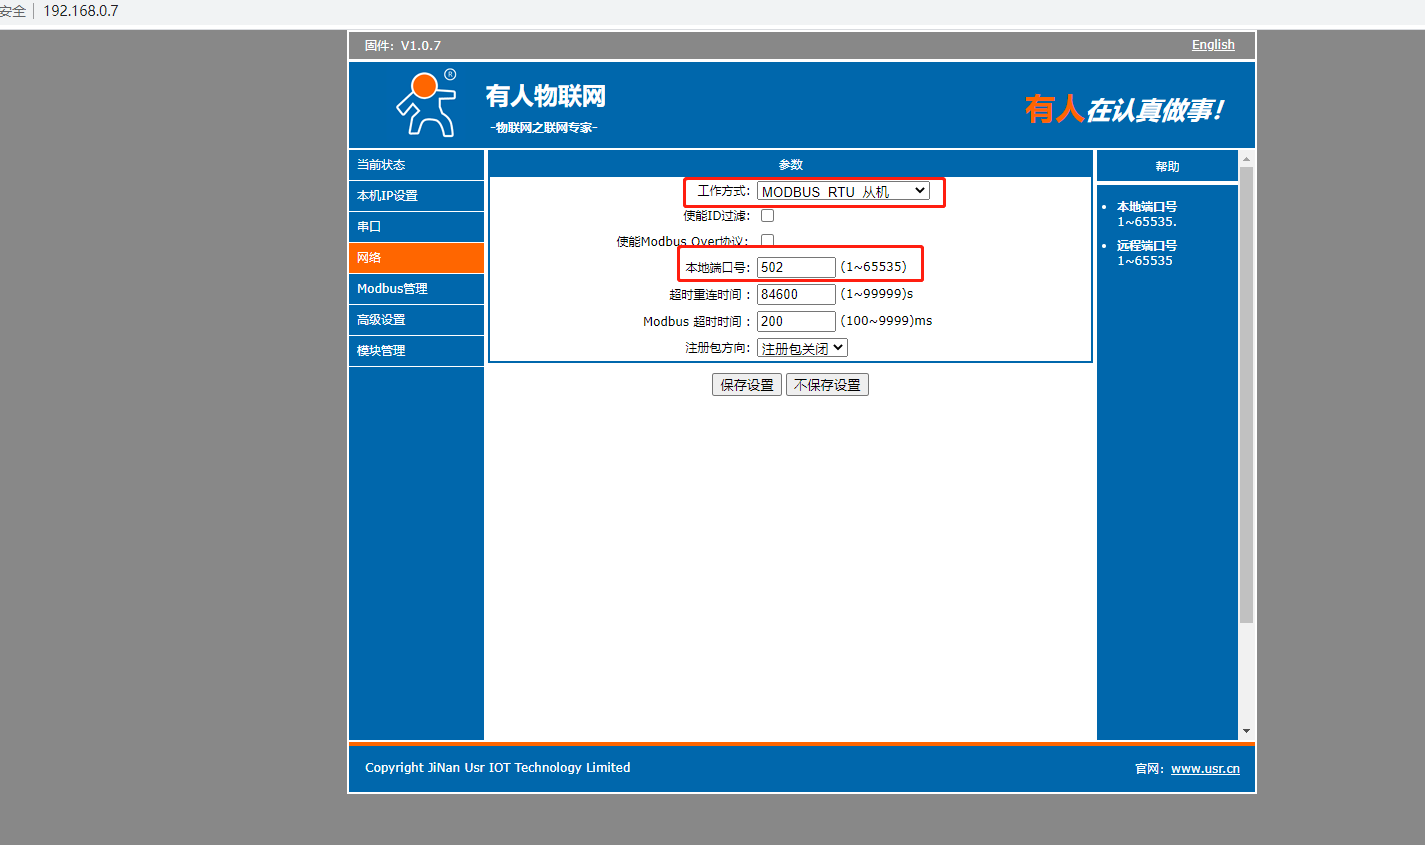The height and width of the screenshot is (845, 1425).
Task: Open 高级设置 in the sidebar
Action: coord(416,320)
